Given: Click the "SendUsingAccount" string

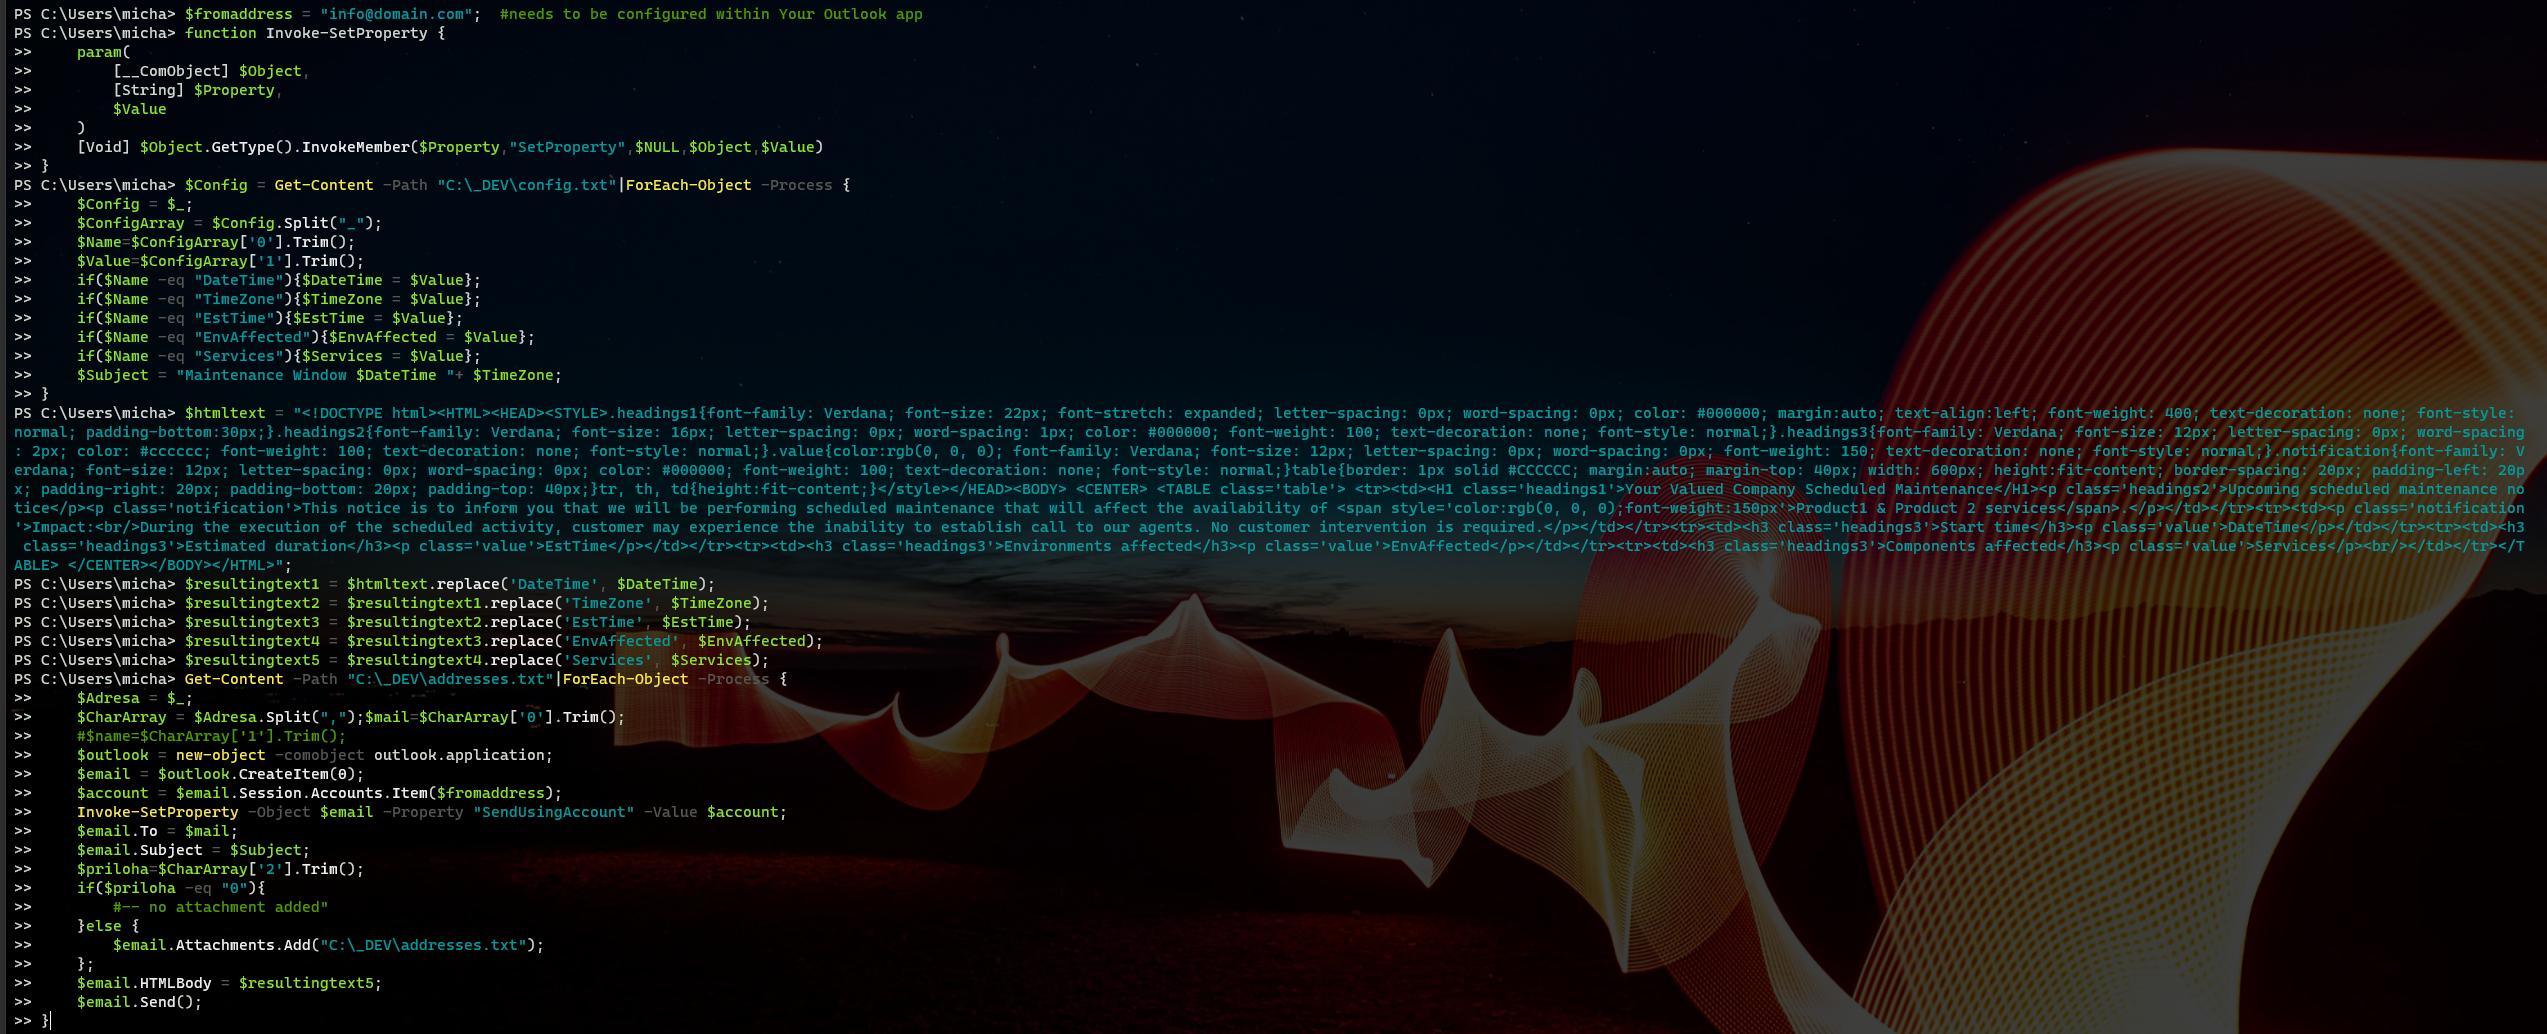Looking at the screenshot, I should tap(554, 812).
